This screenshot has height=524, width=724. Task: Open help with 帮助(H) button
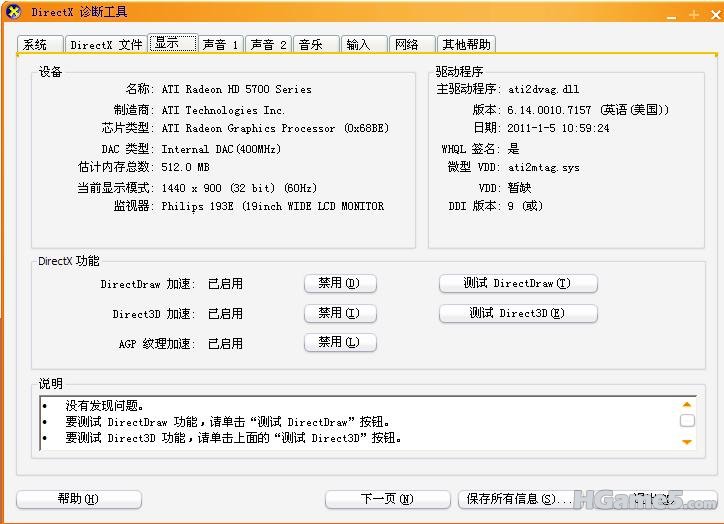79,499
